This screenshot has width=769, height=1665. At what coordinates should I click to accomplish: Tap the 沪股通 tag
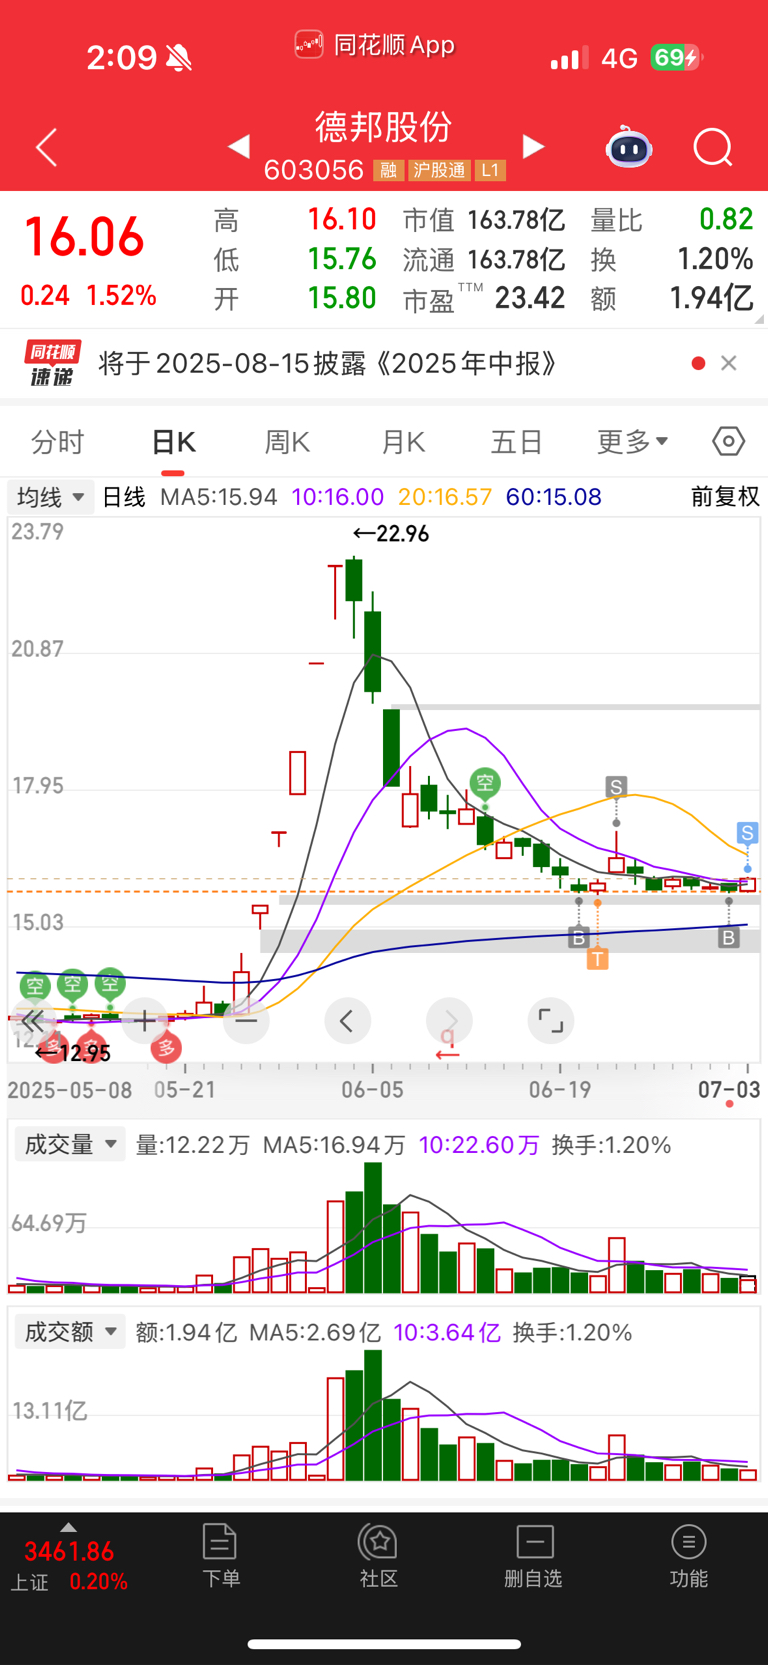tap(439, 171)
